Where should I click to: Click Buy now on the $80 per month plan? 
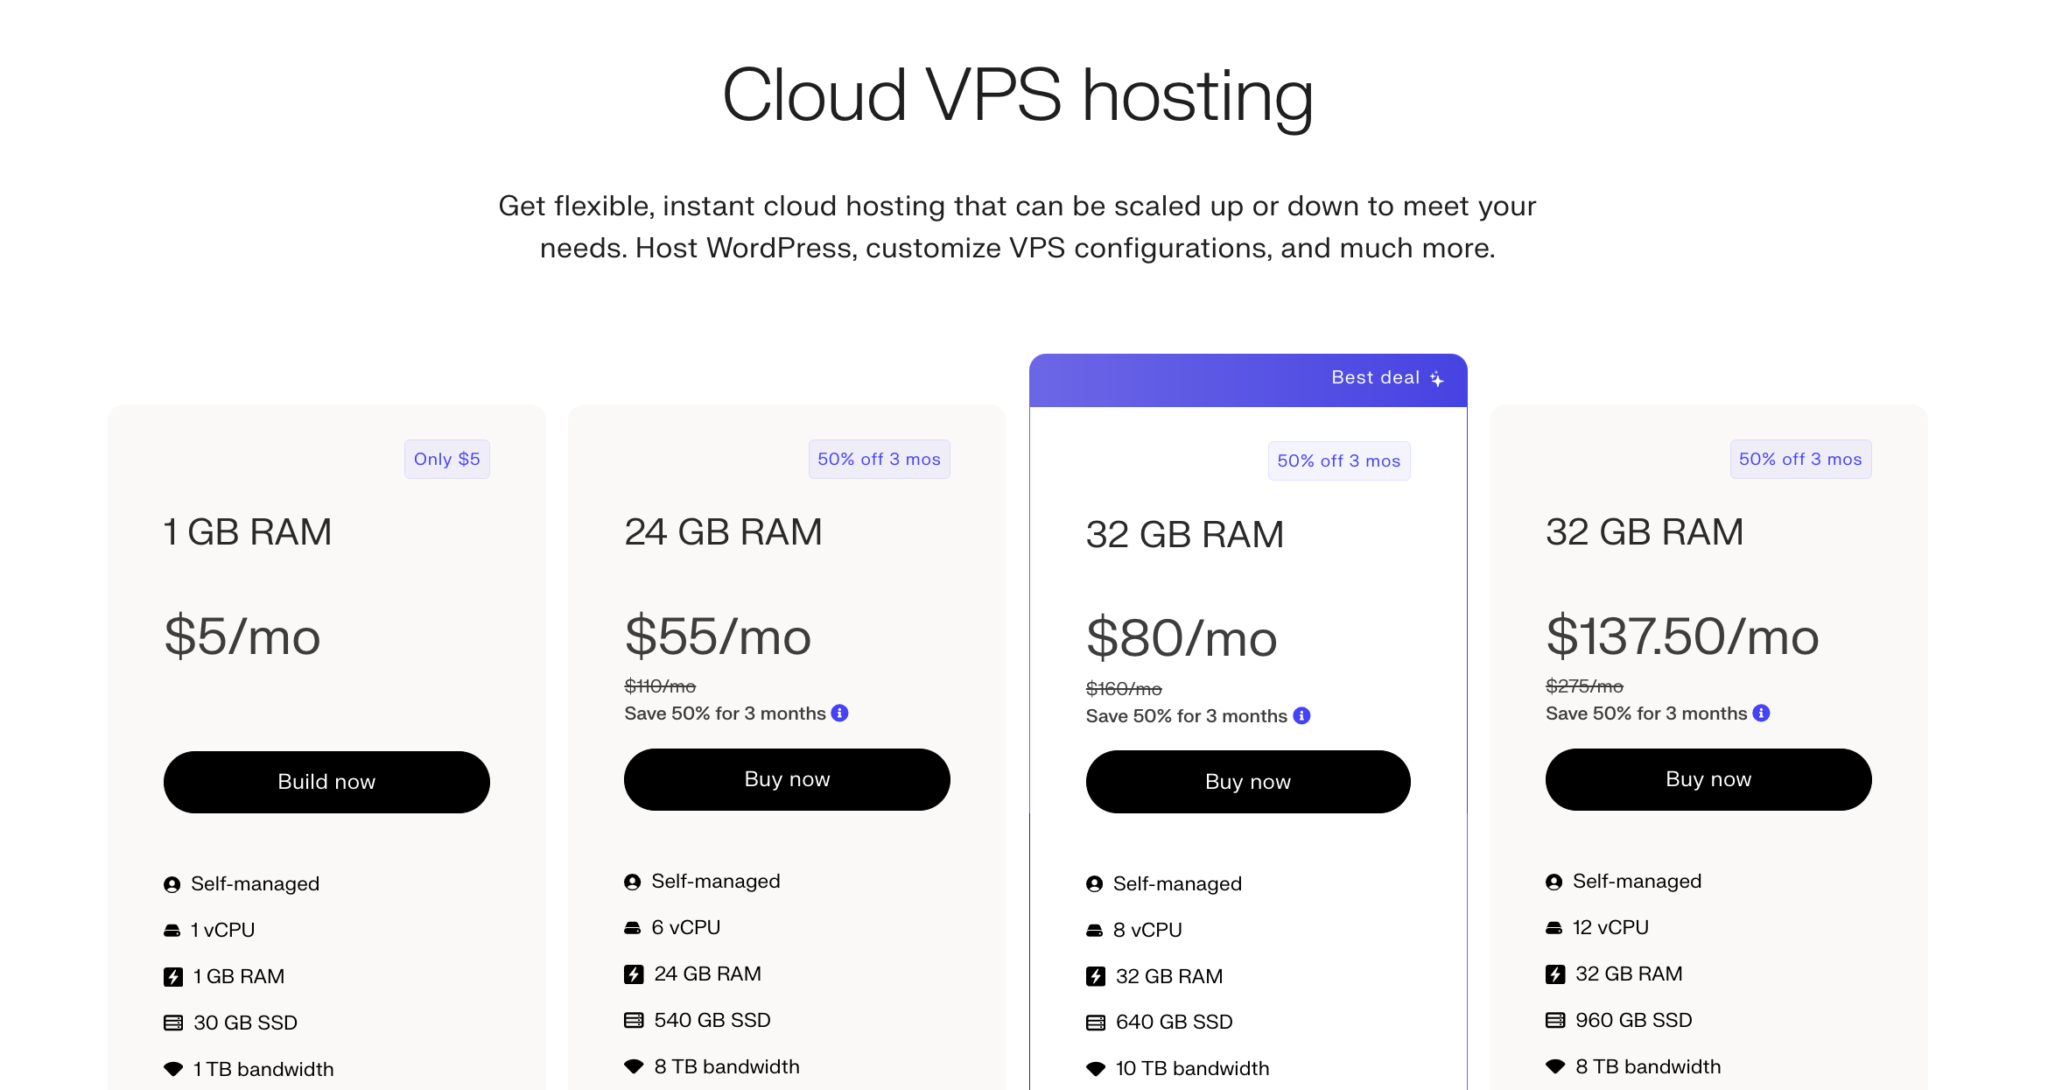pos(1247,782)
